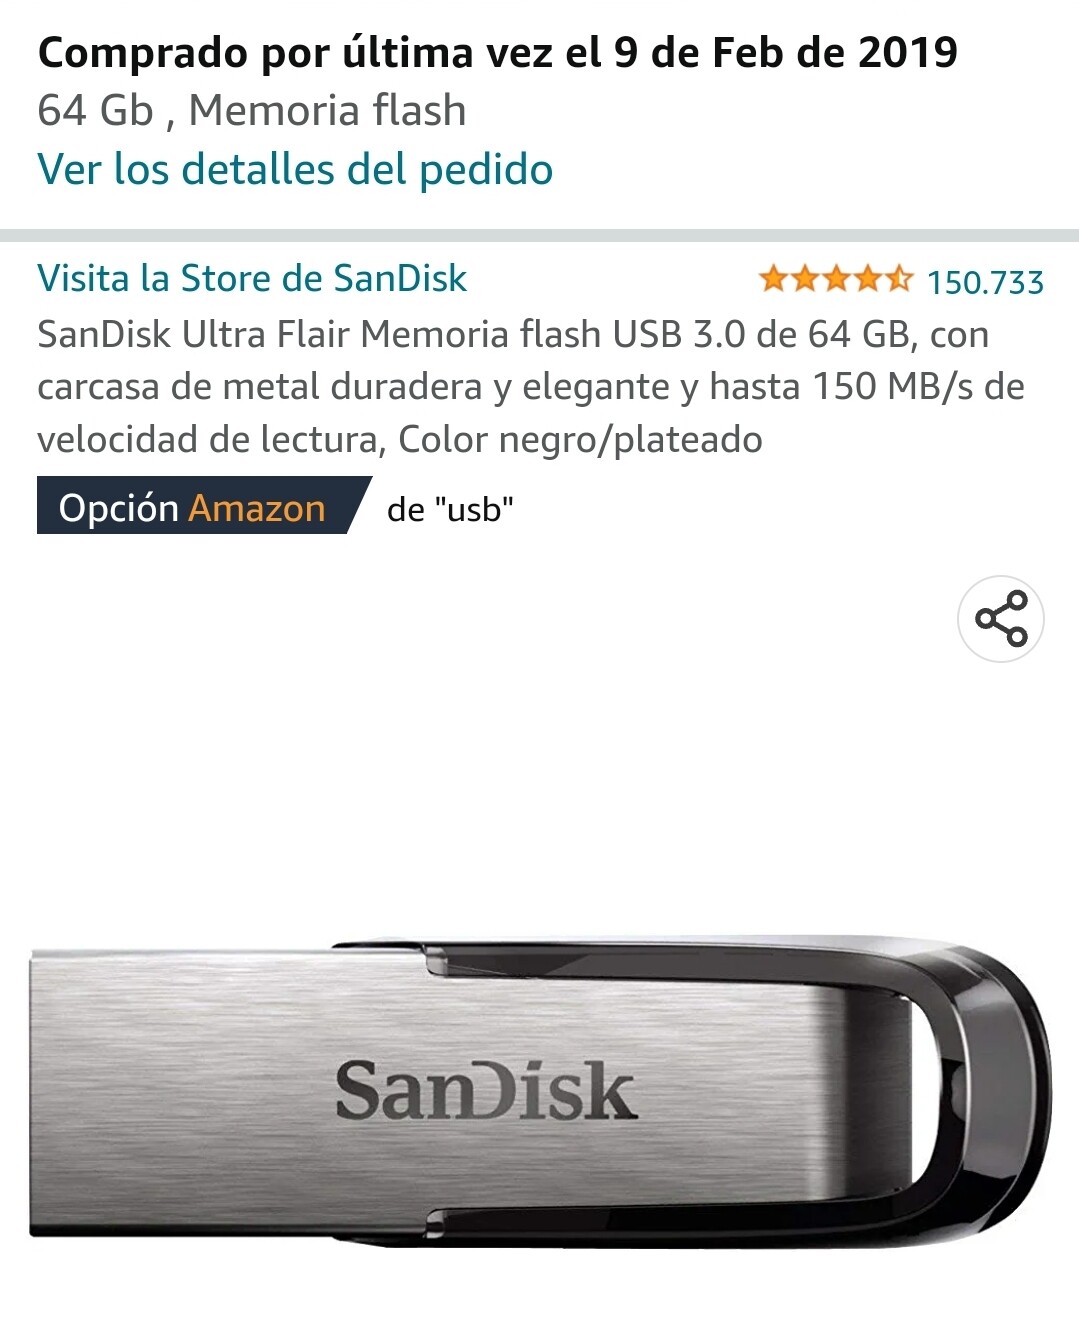Tap the gray divider below the order details
This screenshot has height=1334, width=1079.
540,236
